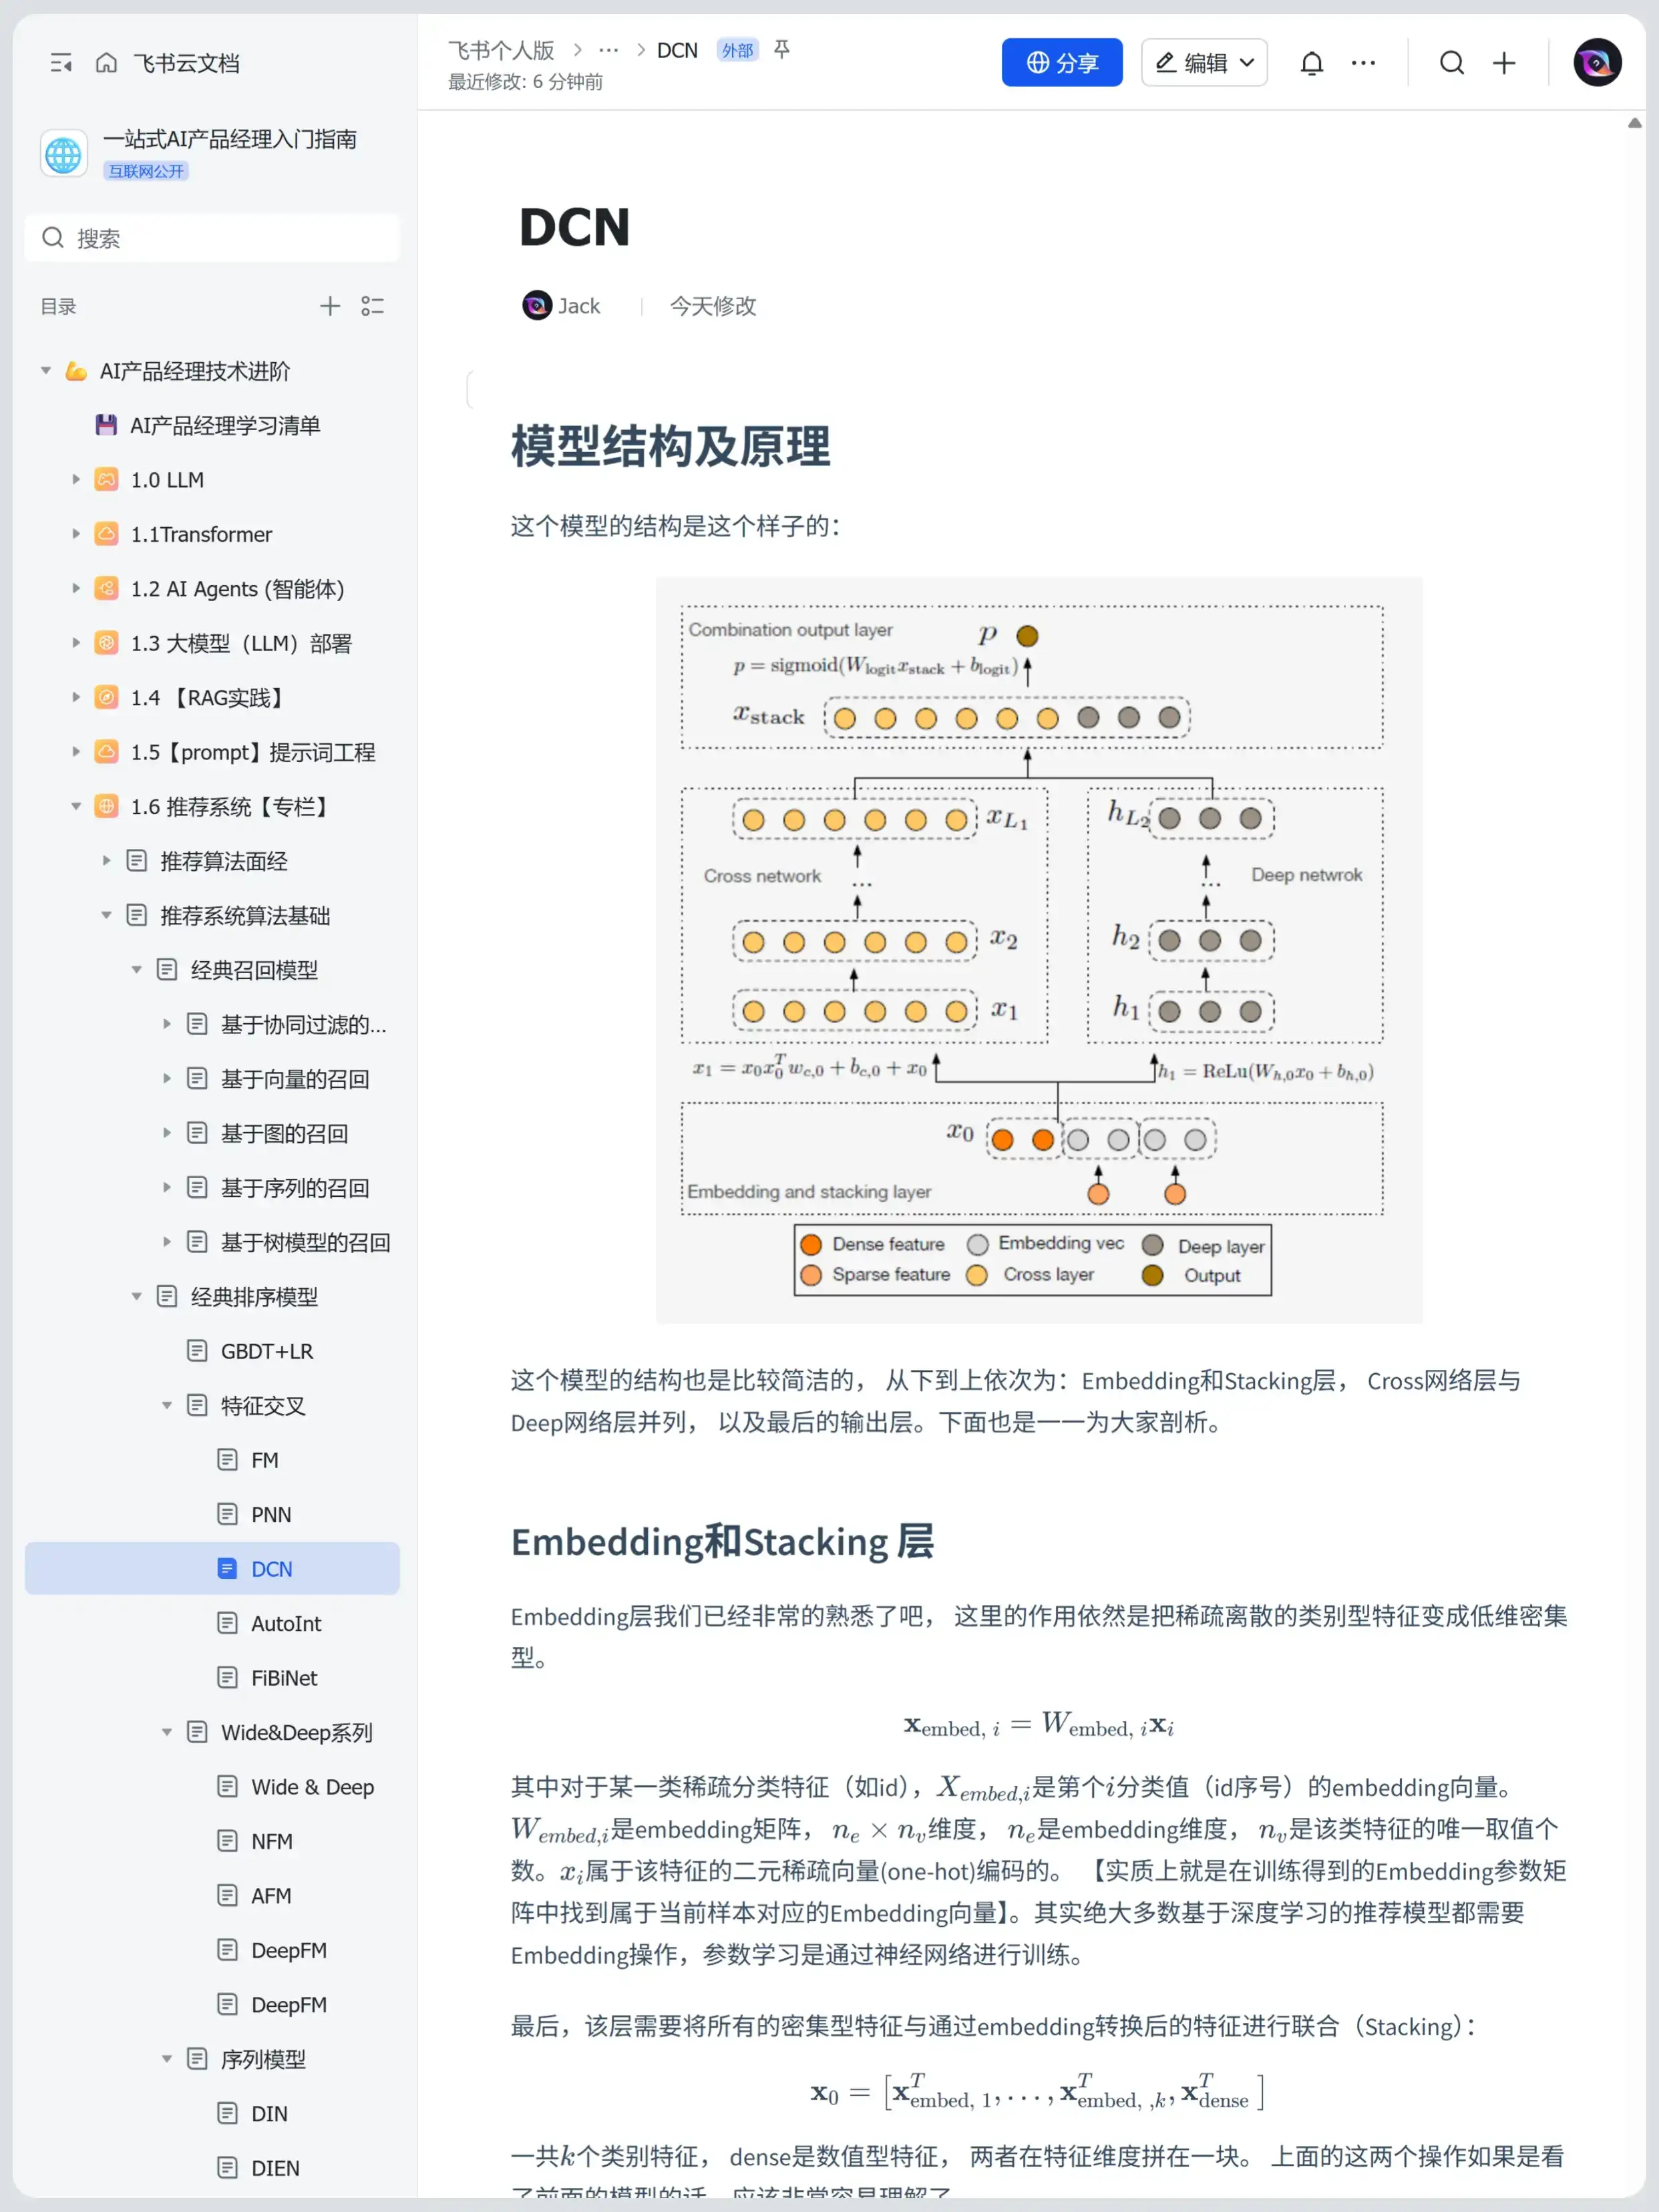Navigate to 飞书个人版 breadcrumb
This screenshot has width=1659, height=2212.
(500, 49)
